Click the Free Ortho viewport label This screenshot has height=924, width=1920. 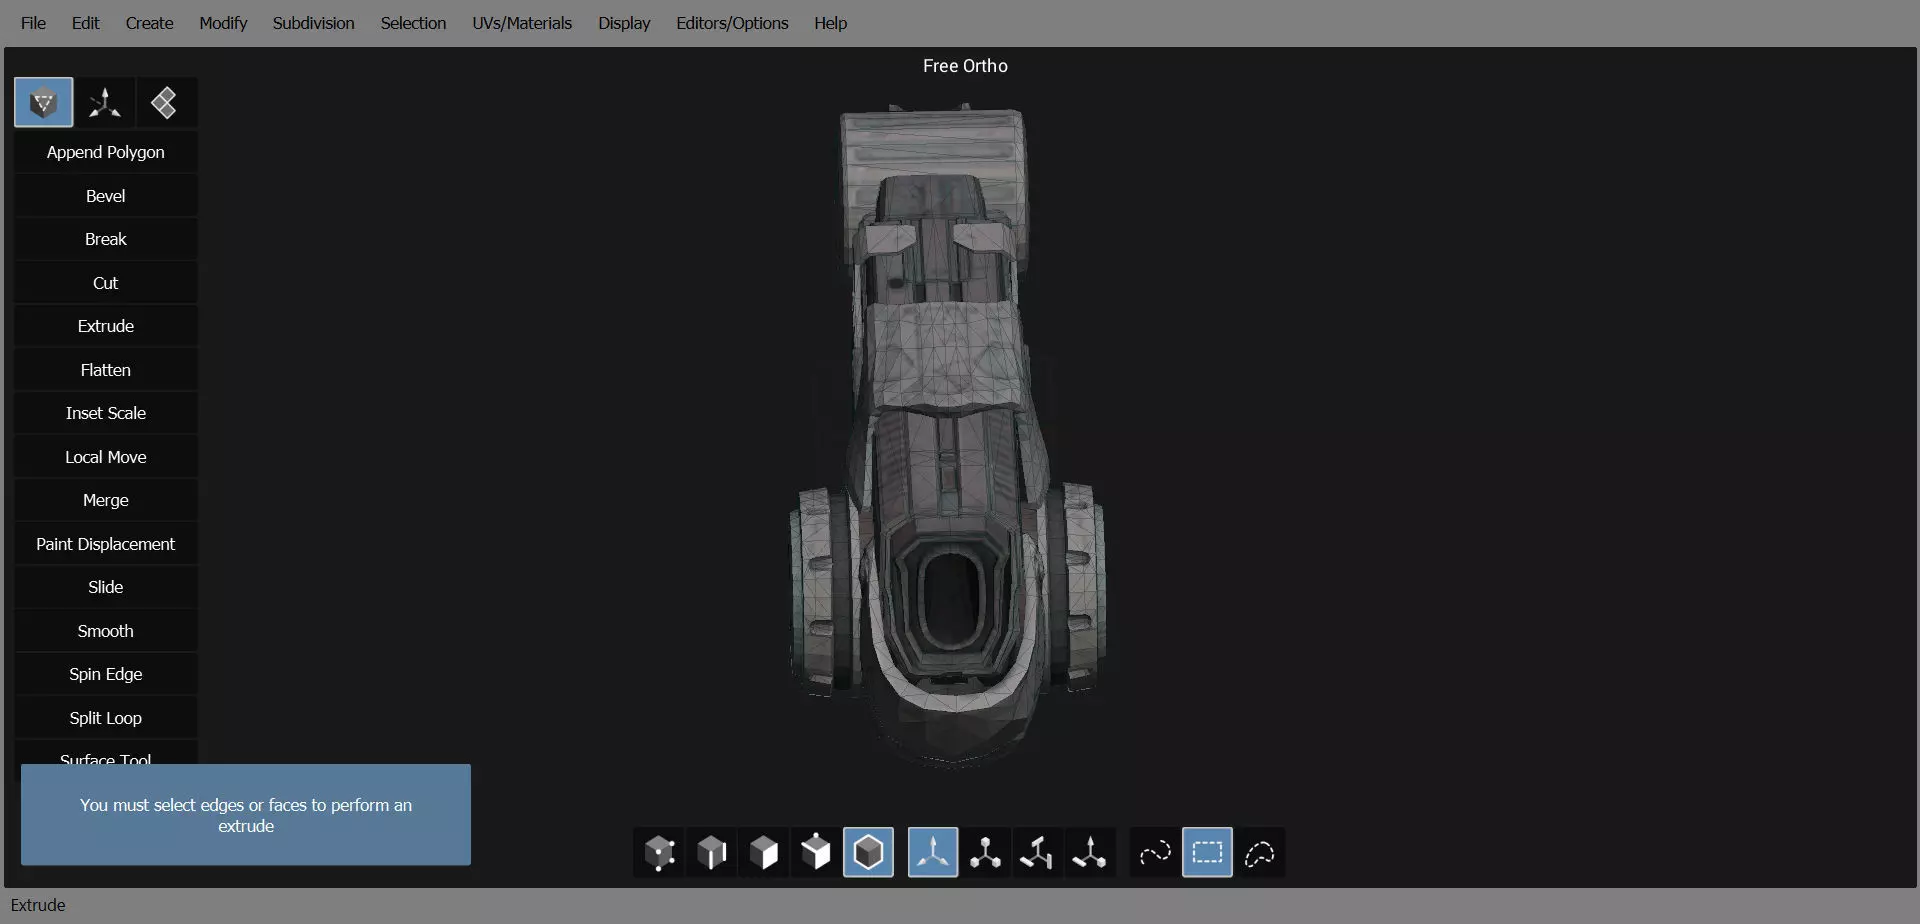(x=965, y=66)
